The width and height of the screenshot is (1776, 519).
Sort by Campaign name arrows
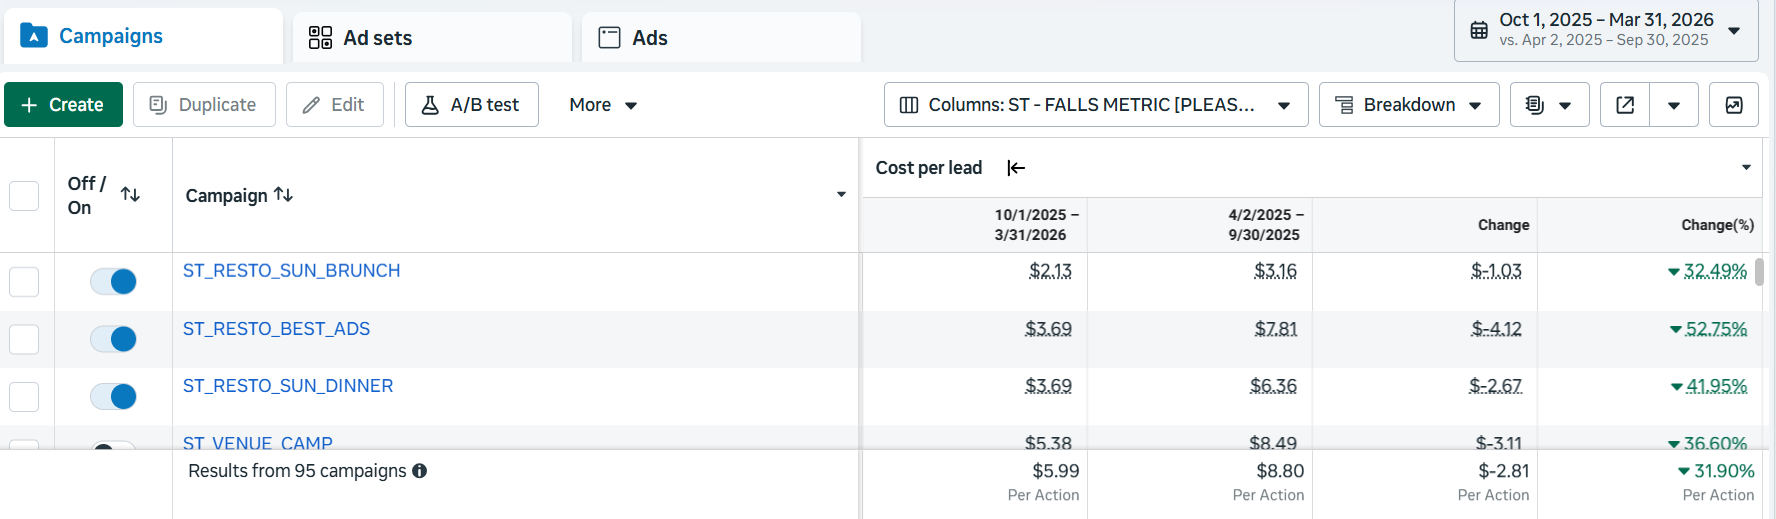pos(284,194)
